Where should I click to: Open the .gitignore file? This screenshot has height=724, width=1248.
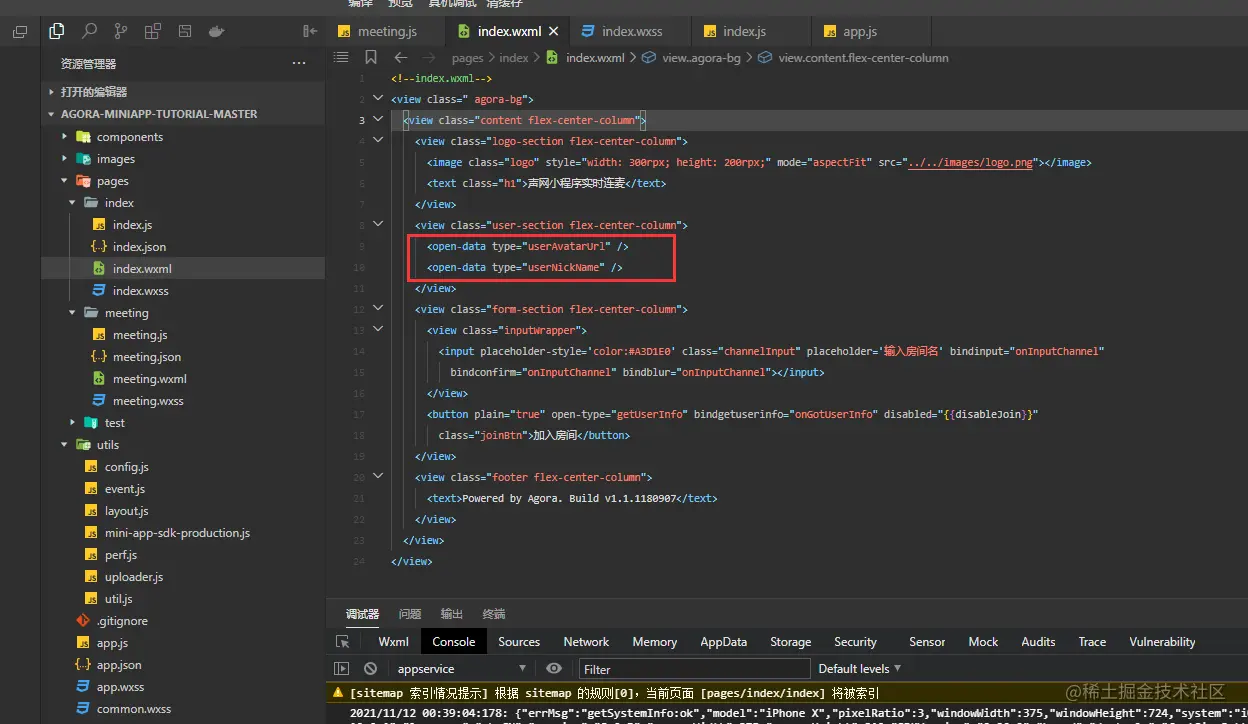tap(183, 621)
